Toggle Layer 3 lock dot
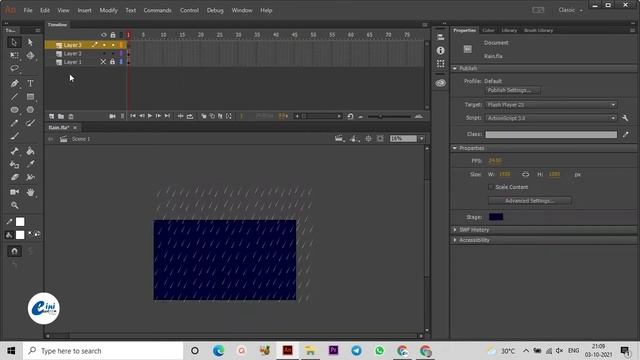The width and height of the screenshot is (640, 360). click(113, 45)
